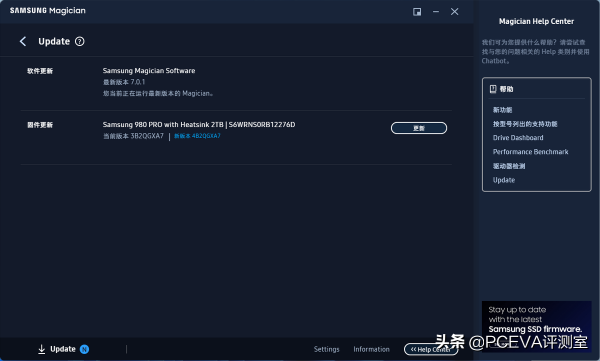Open the Performance Benchmark help topic

point(531,152)
